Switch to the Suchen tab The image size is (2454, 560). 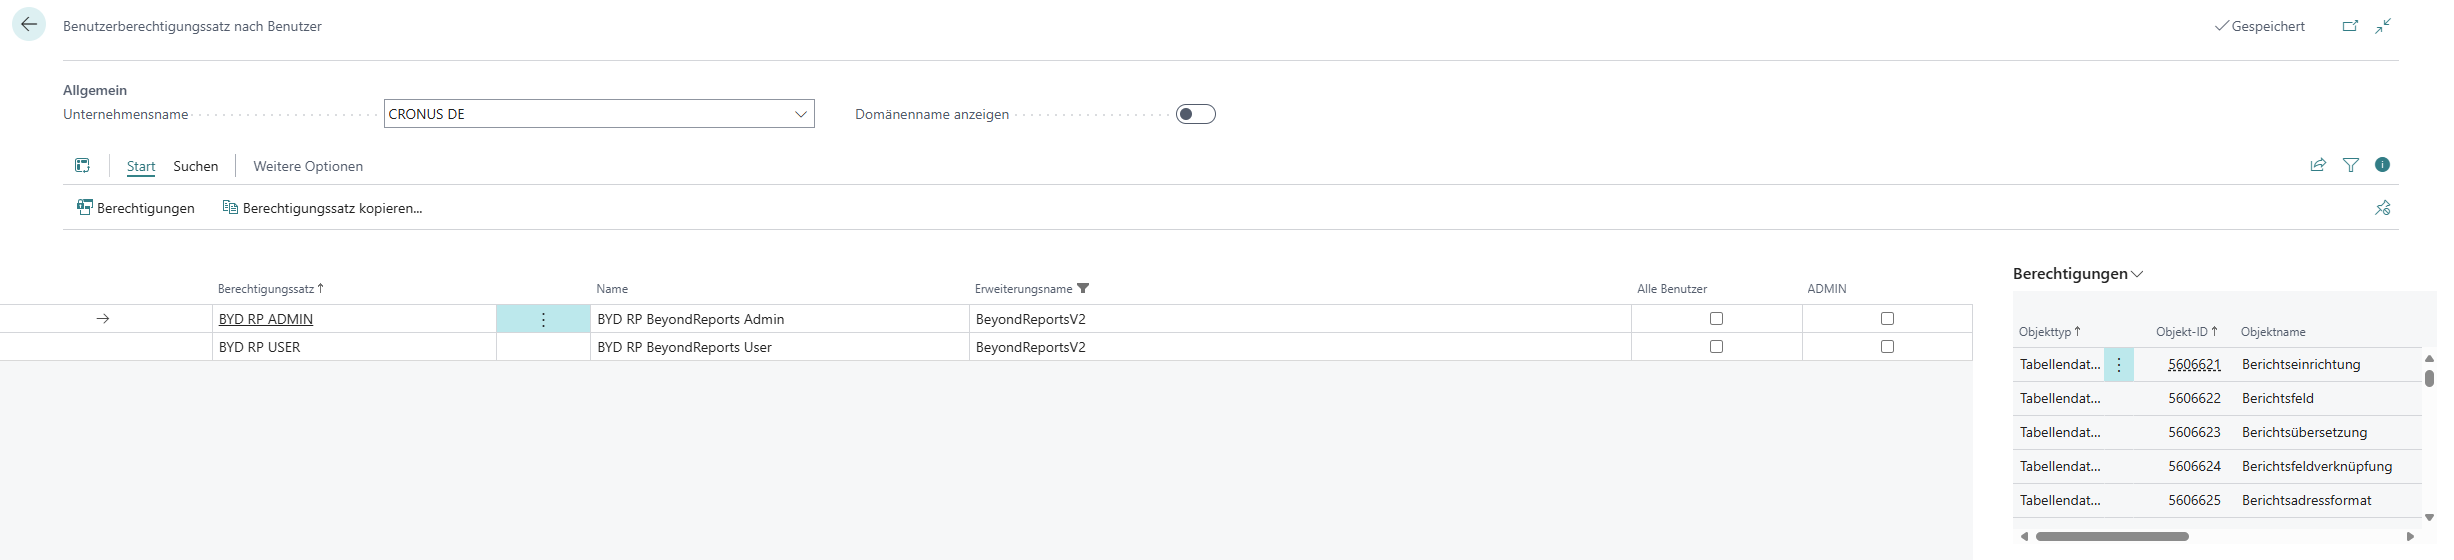point(195,166)
